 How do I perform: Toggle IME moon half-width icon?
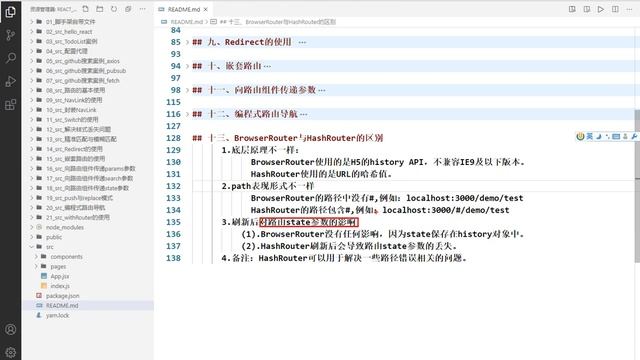[x=598, y=136]
